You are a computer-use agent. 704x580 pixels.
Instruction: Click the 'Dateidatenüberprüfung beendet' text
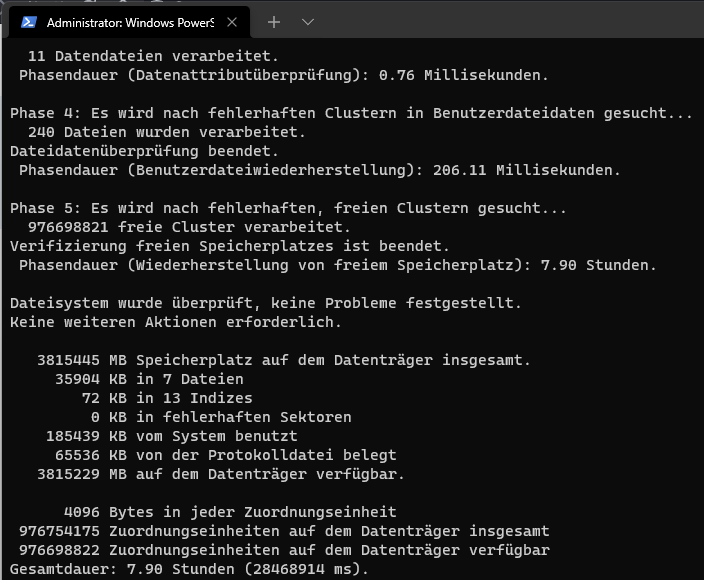click(x=144, y=151)
